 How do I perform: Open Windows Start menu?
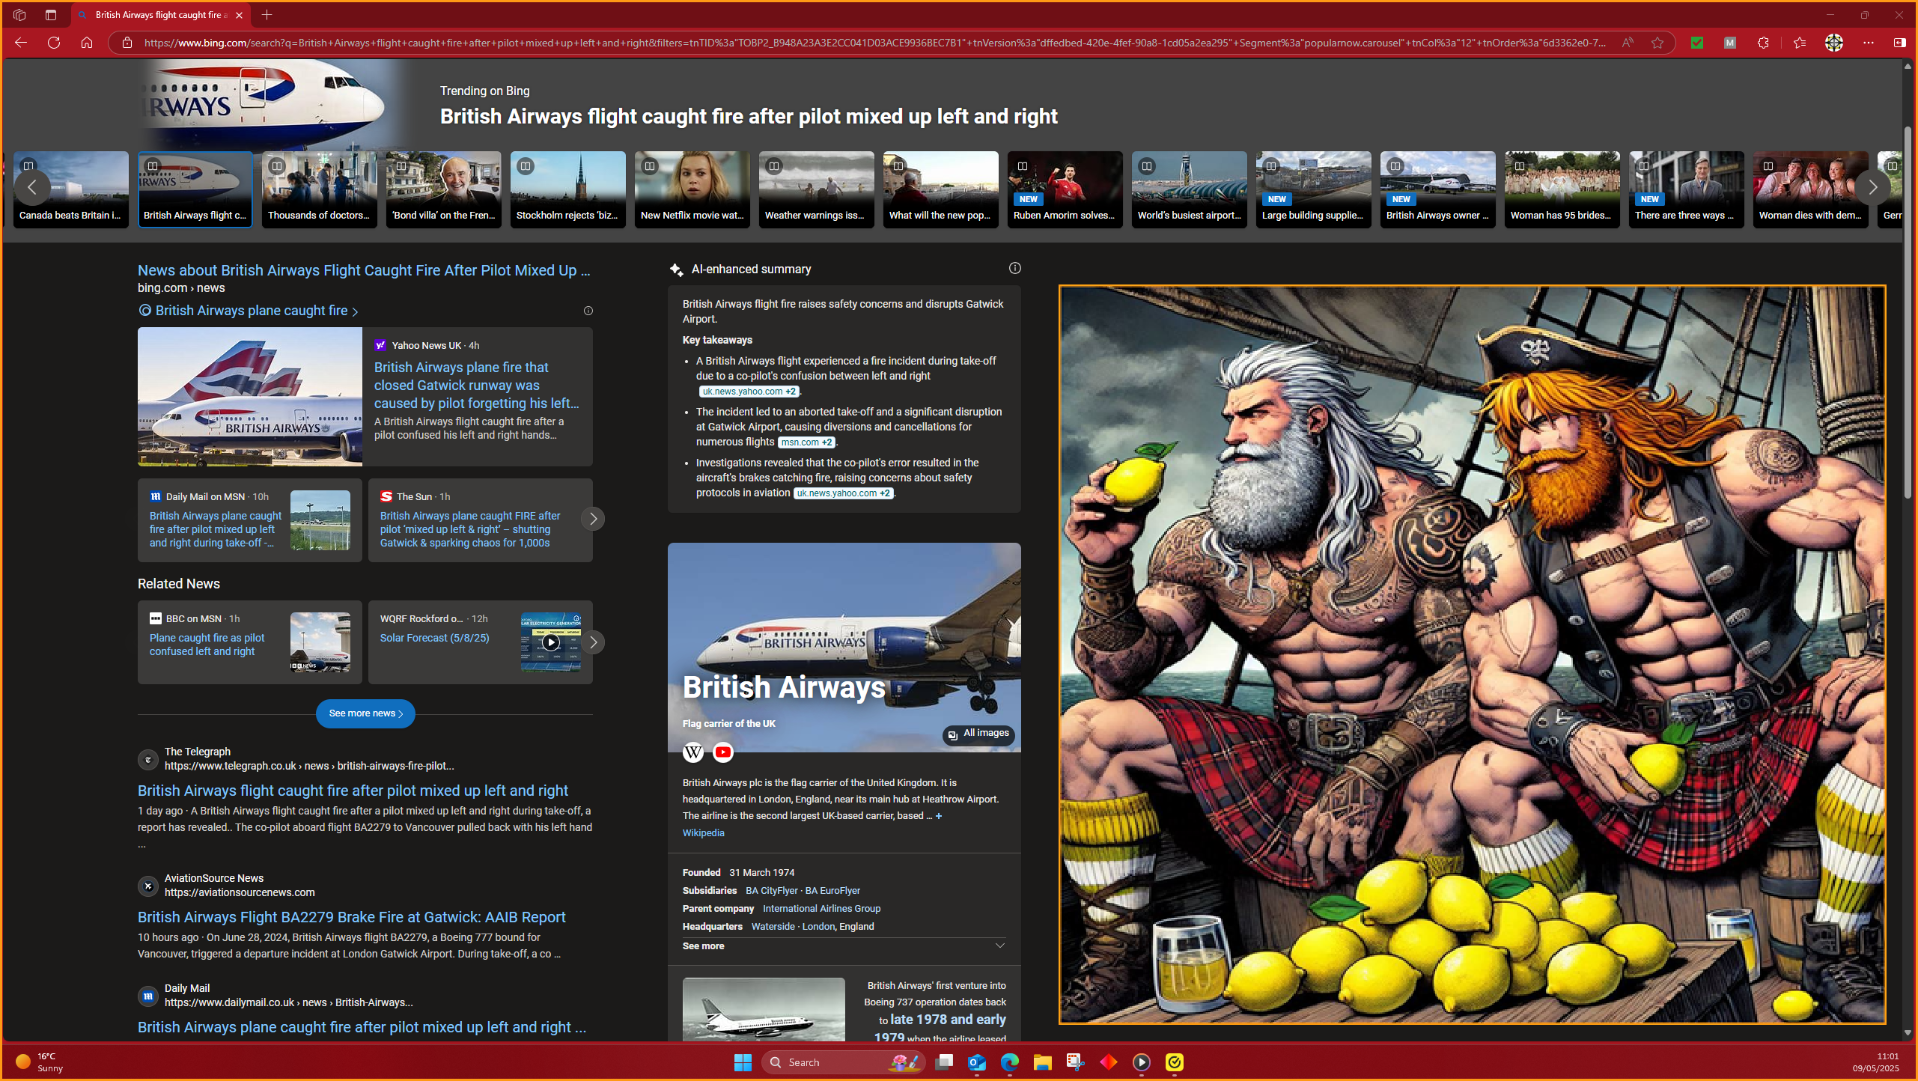(x=743, y=1062)
